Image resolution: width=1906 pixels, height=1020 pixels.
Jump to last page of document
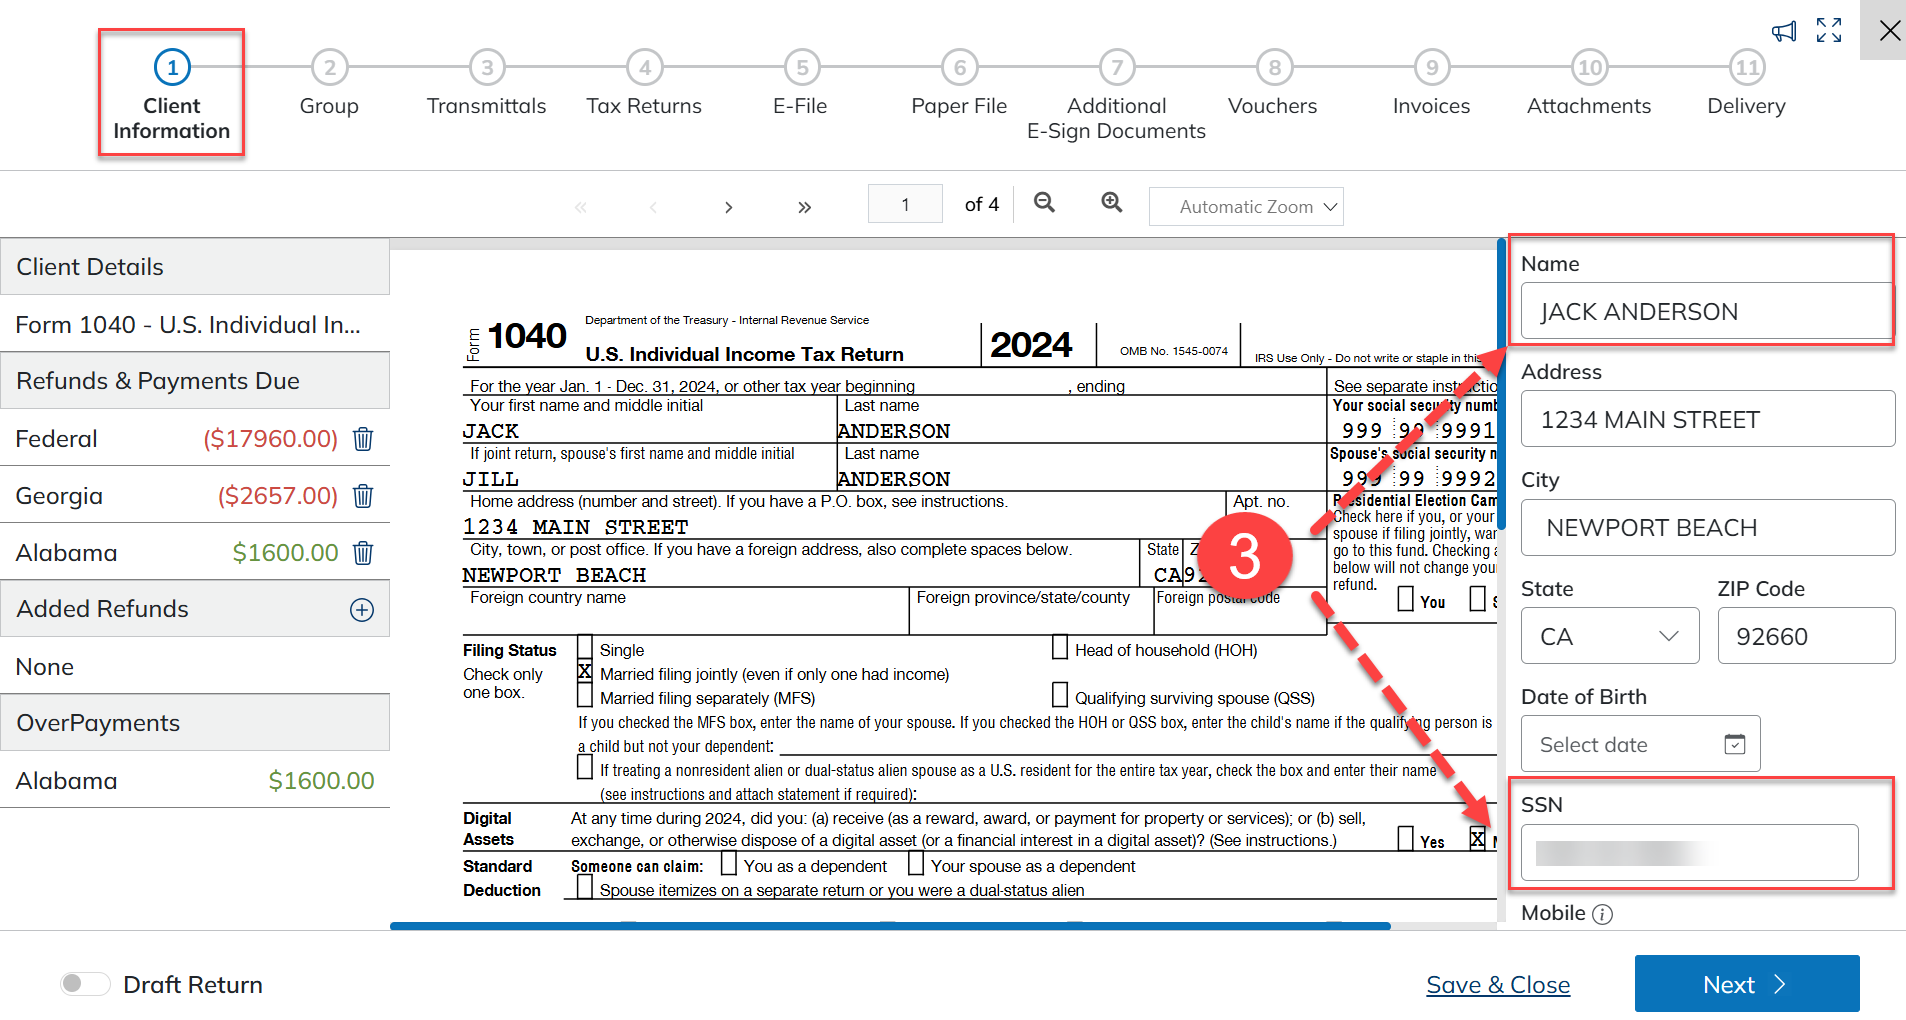click(x=804, y=207)
